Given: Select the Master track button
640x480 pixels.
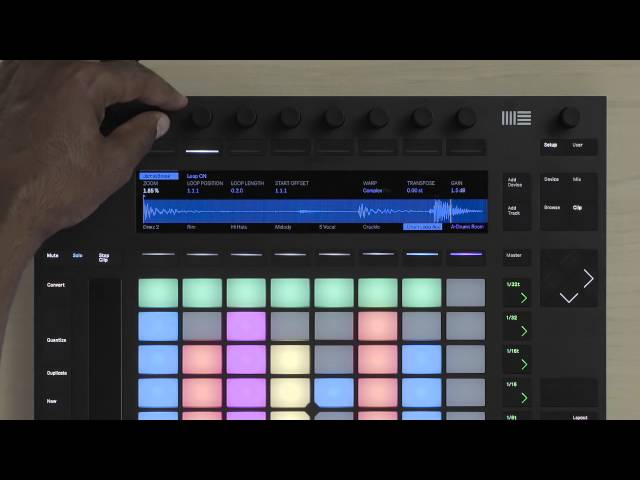Looking at the screenshot, I should pos(514,256).
